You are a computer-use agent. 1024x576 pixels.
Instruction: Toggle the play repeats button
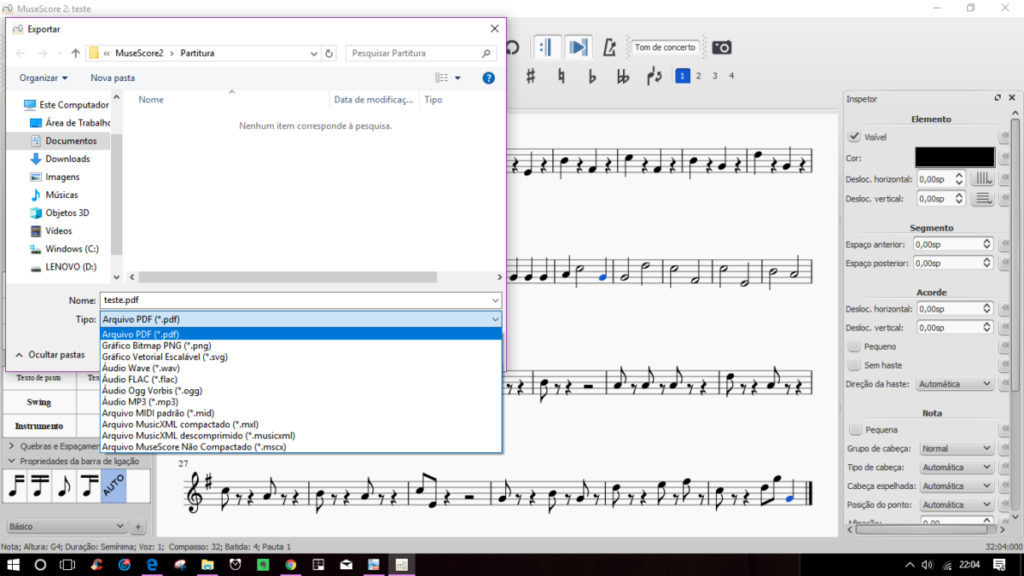[545, 47]
